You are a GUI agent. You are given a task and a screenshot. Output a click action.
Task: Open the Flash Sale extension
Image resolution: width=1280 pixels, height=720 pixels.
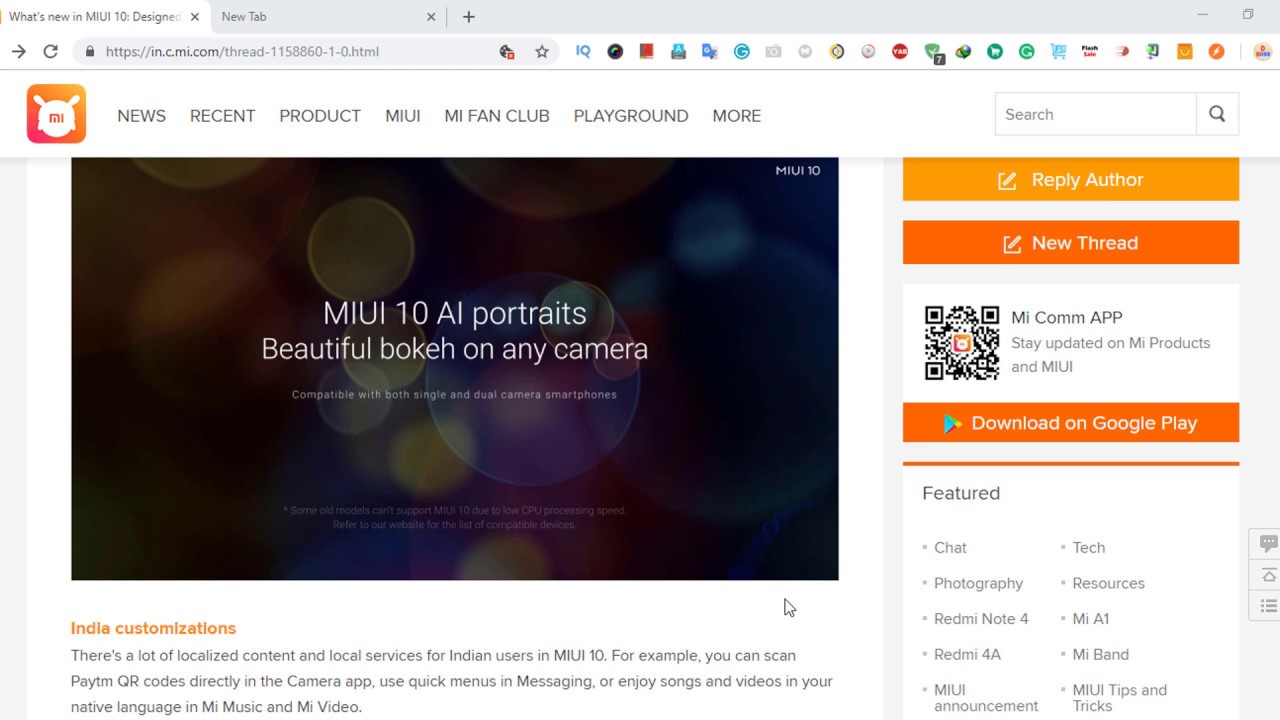coord(1089,52)
